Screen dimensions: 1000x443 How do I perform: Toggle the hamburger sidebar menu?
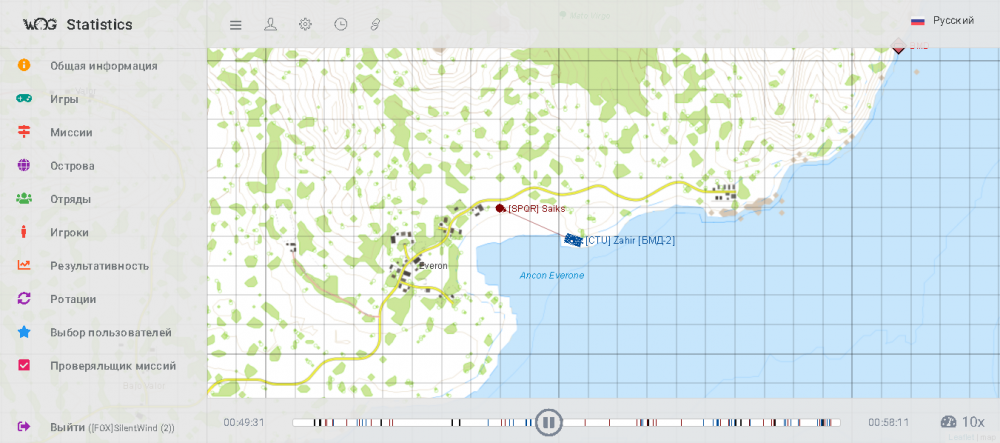[236, 25]
